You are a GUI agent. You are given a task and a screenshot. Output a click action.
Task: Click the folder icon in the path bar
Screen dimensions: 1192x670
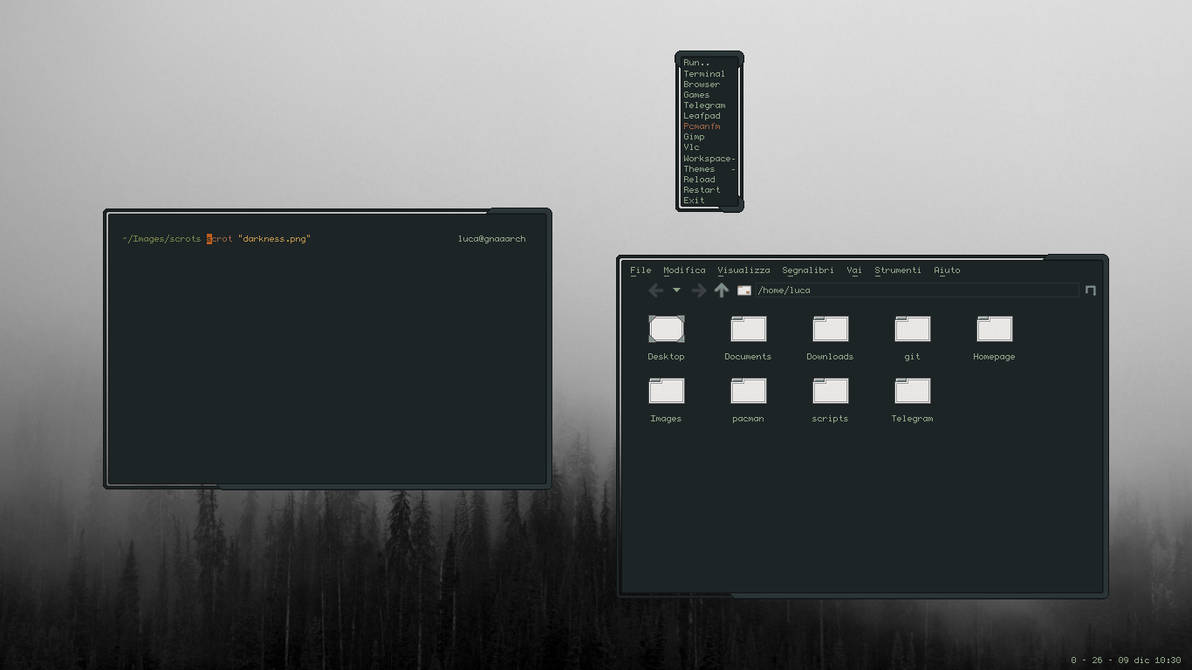click(744, 290)
